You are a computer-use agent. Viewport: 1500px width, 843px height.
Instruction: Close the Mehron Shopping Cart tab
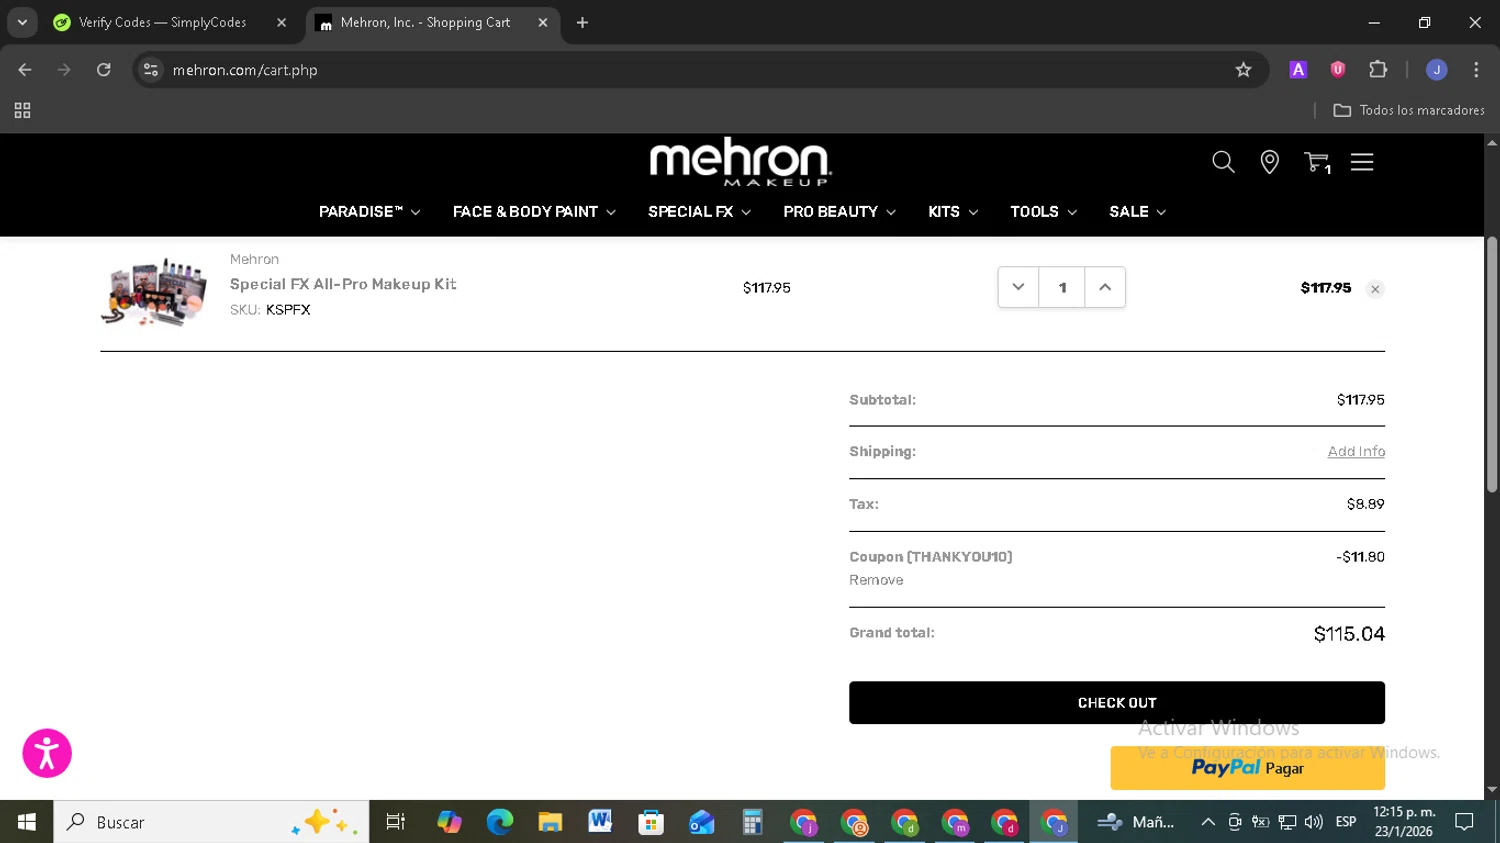click(x=543, y=22)
